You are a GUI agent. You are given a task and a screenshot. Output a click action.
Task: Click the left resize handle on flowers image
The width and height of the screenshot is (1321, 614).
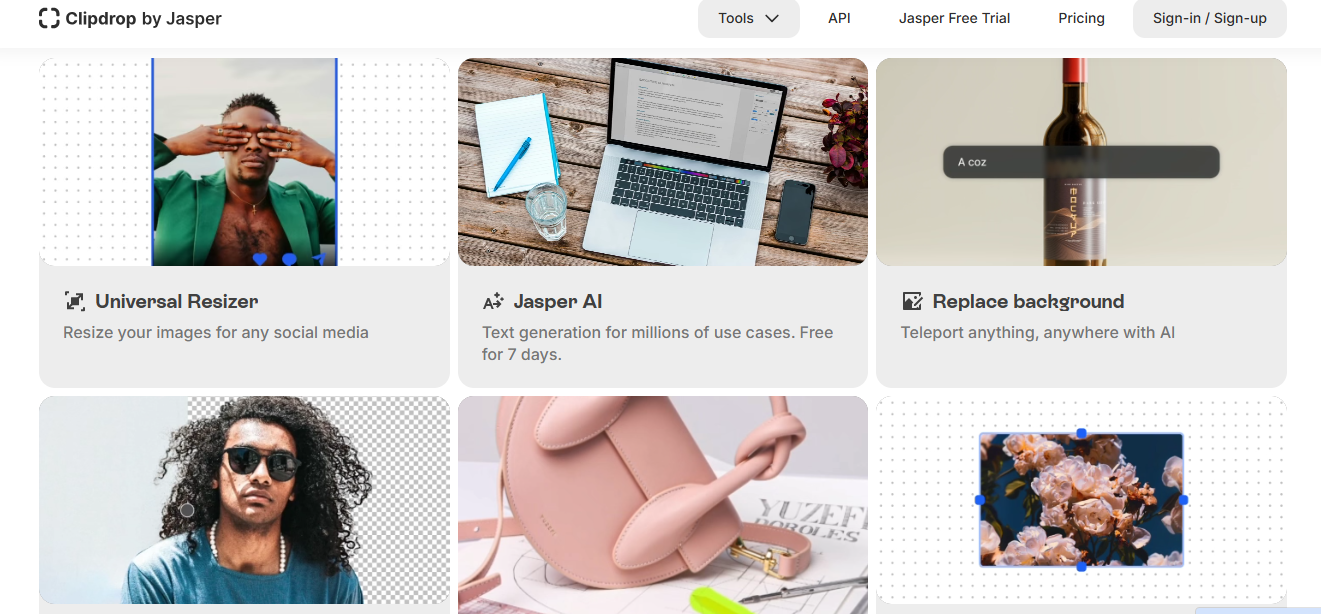pyautogui.click(x=979, y=499)
